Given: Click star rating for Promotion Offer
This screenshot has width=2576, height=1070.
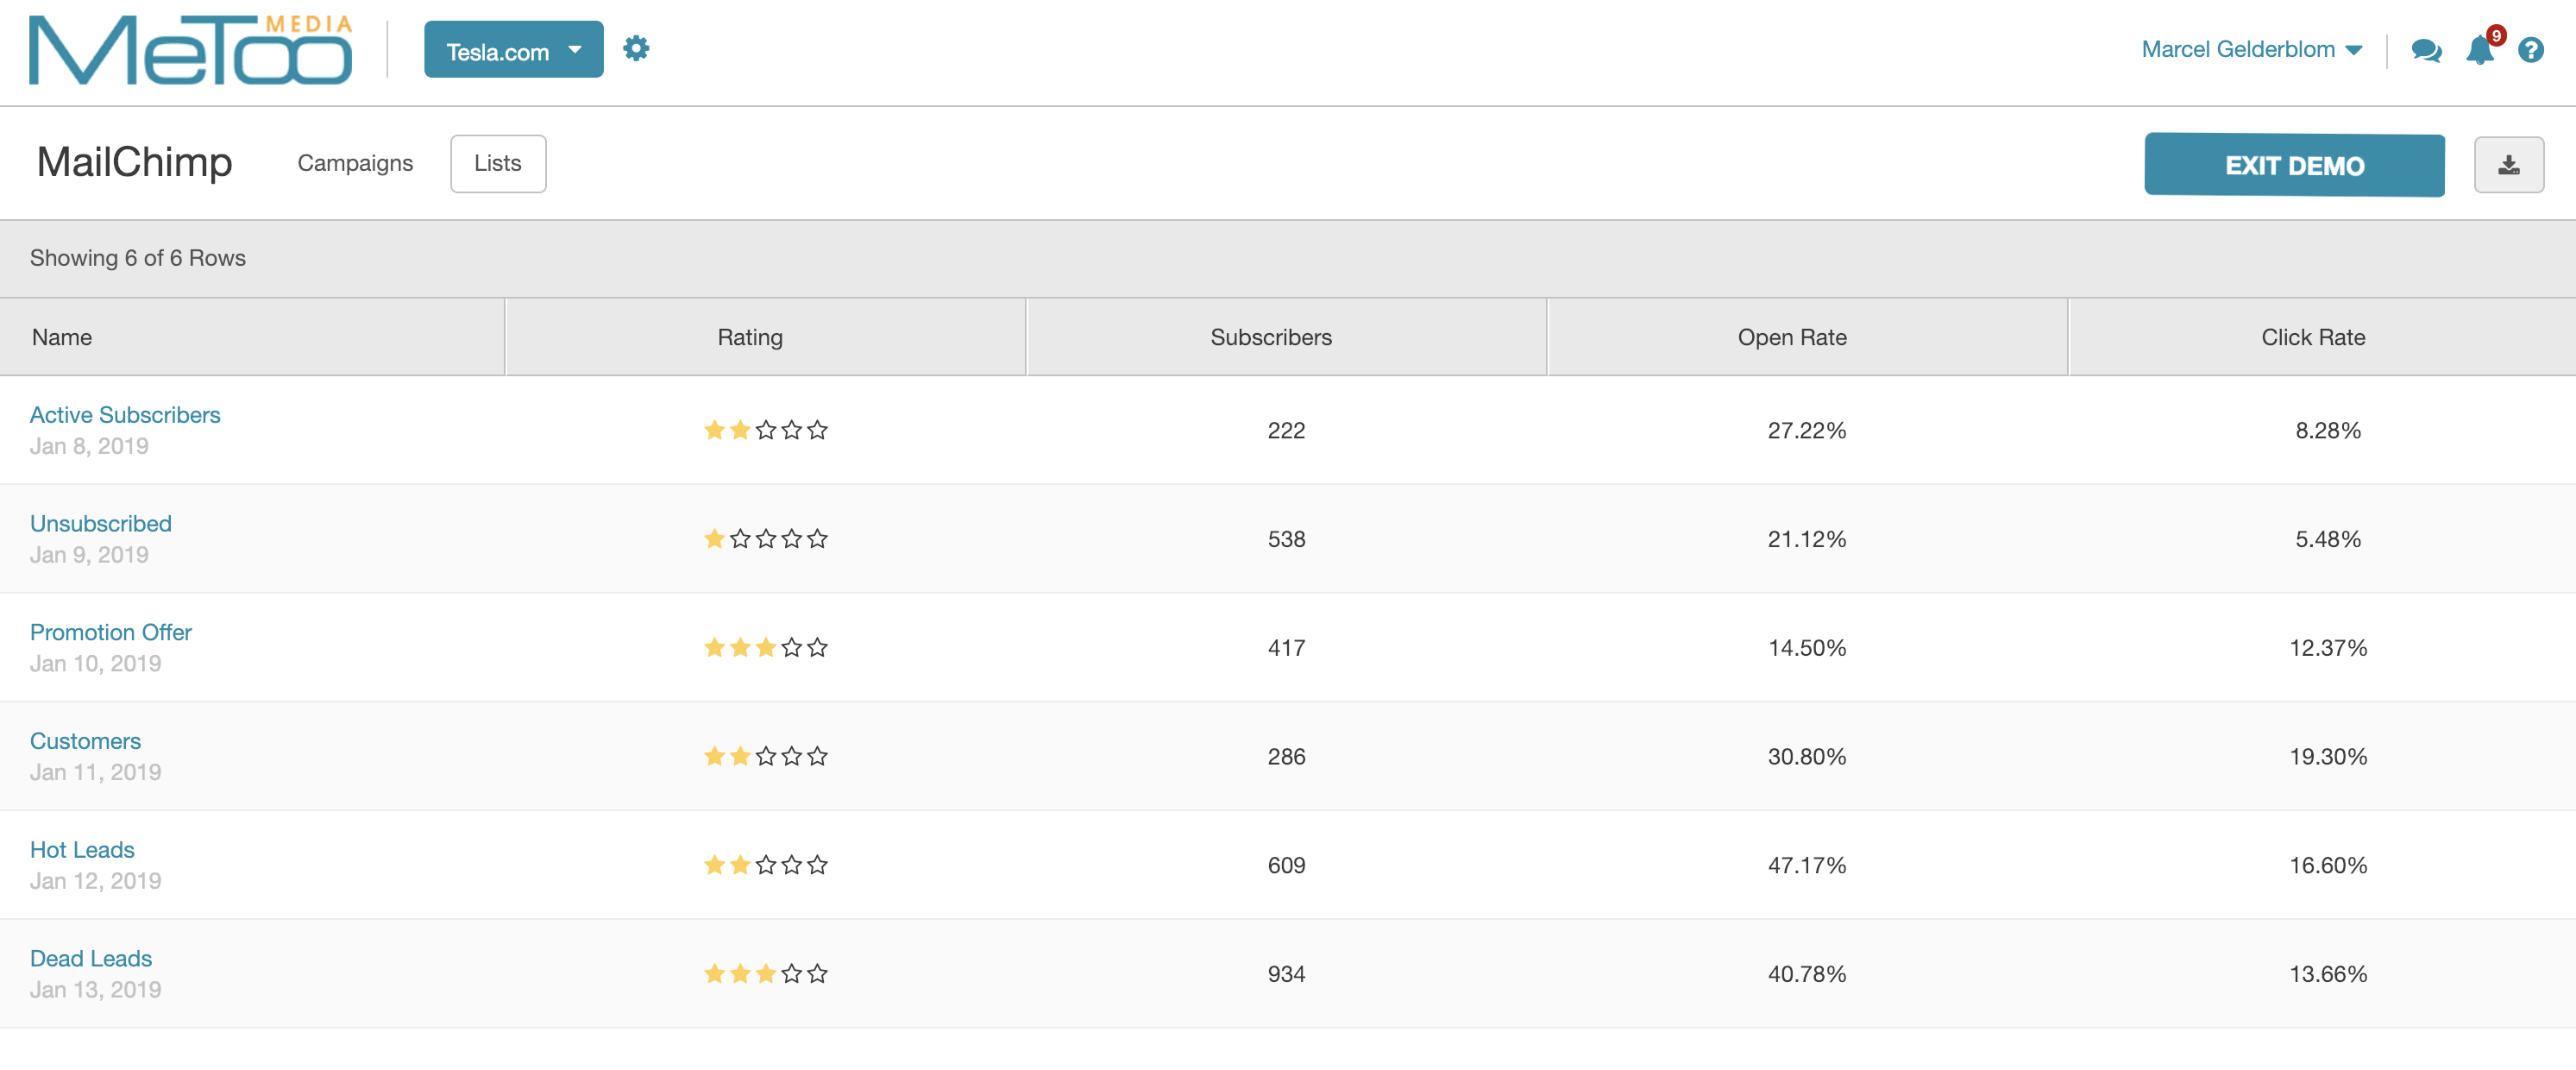Looking at the screenshot, I should (x=765, y=648).
